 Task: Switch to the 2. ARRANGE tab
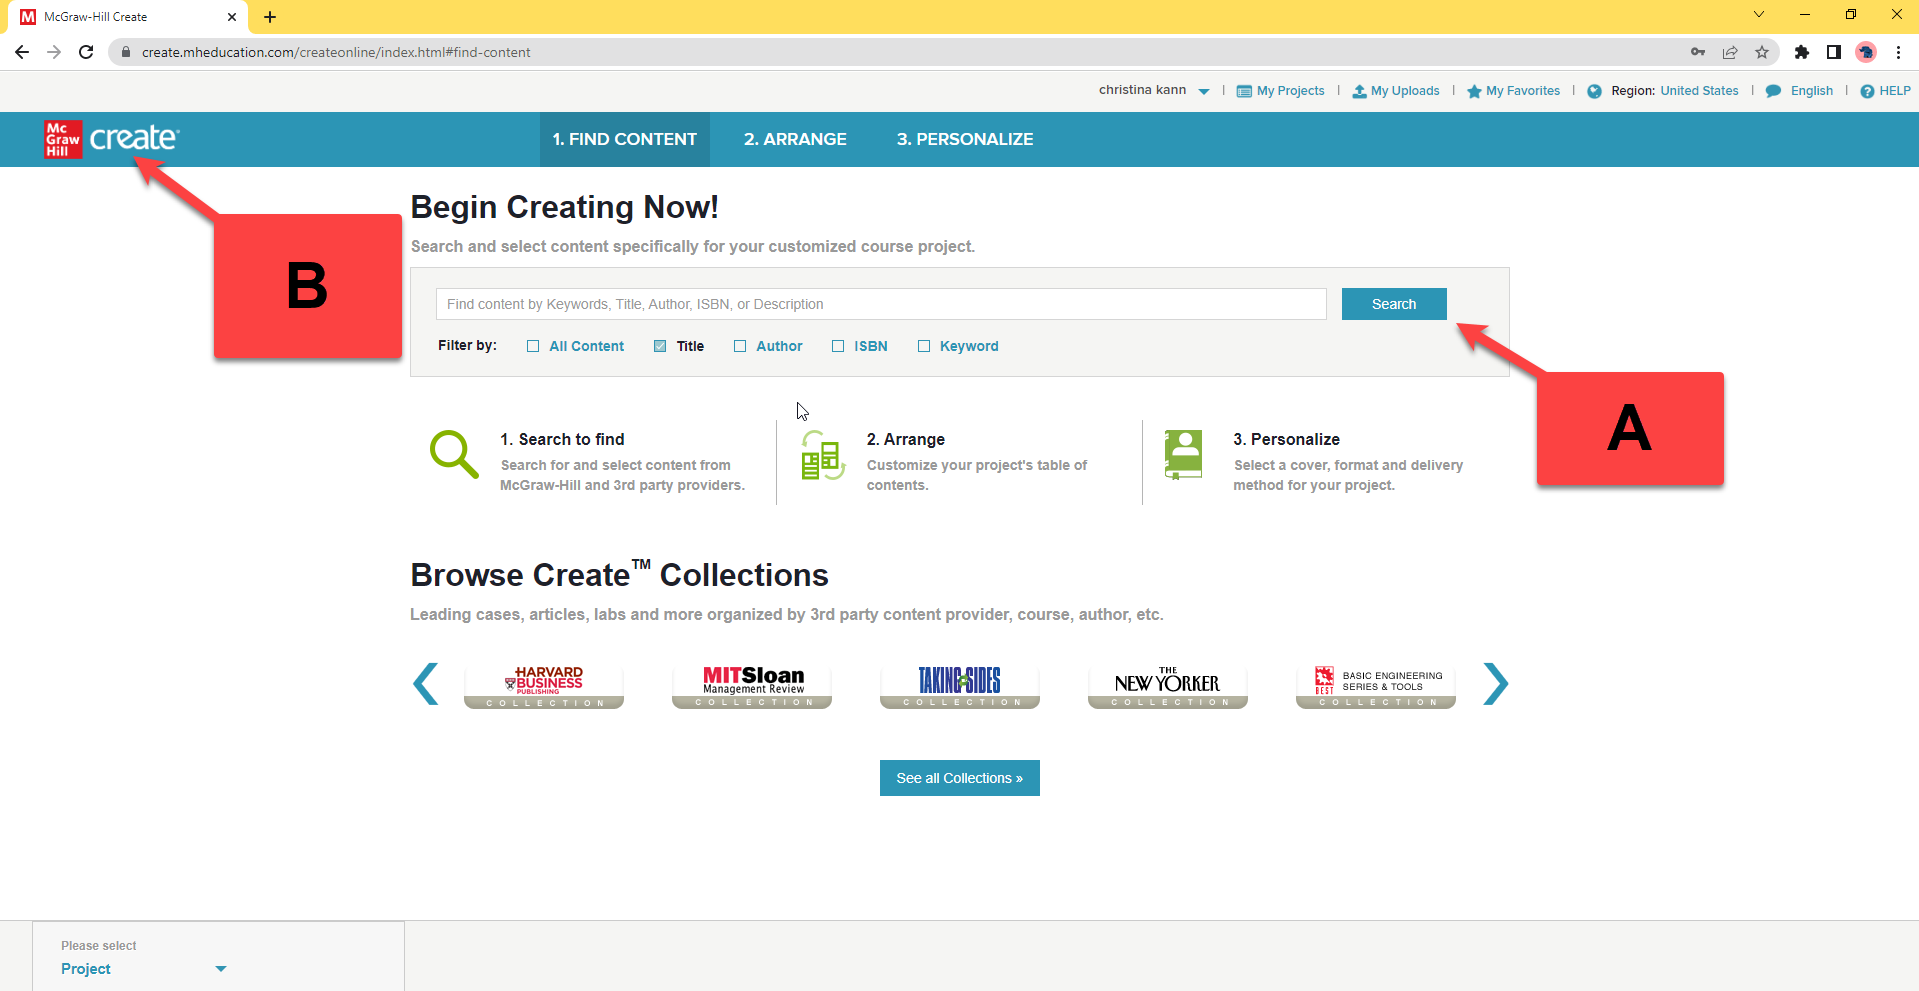coord(794,139)
